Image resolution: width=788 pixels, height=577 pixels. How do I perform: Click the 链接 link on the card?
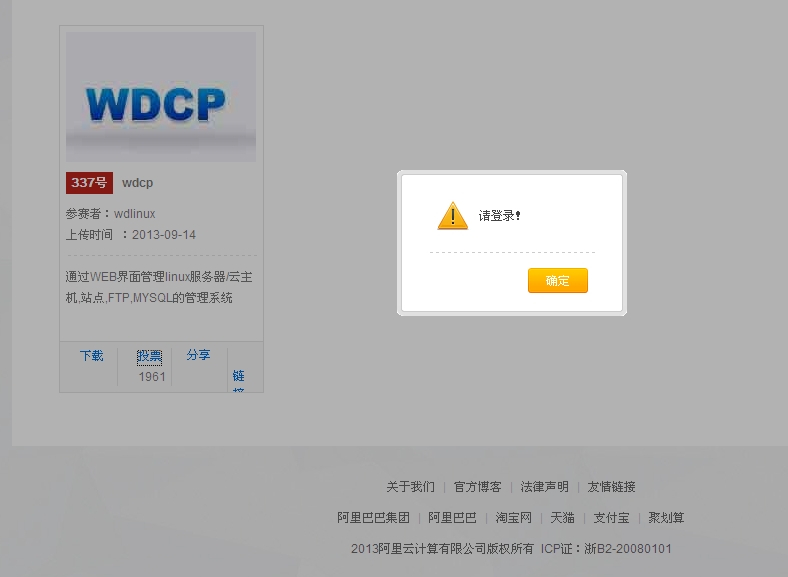tap(238, 377)
